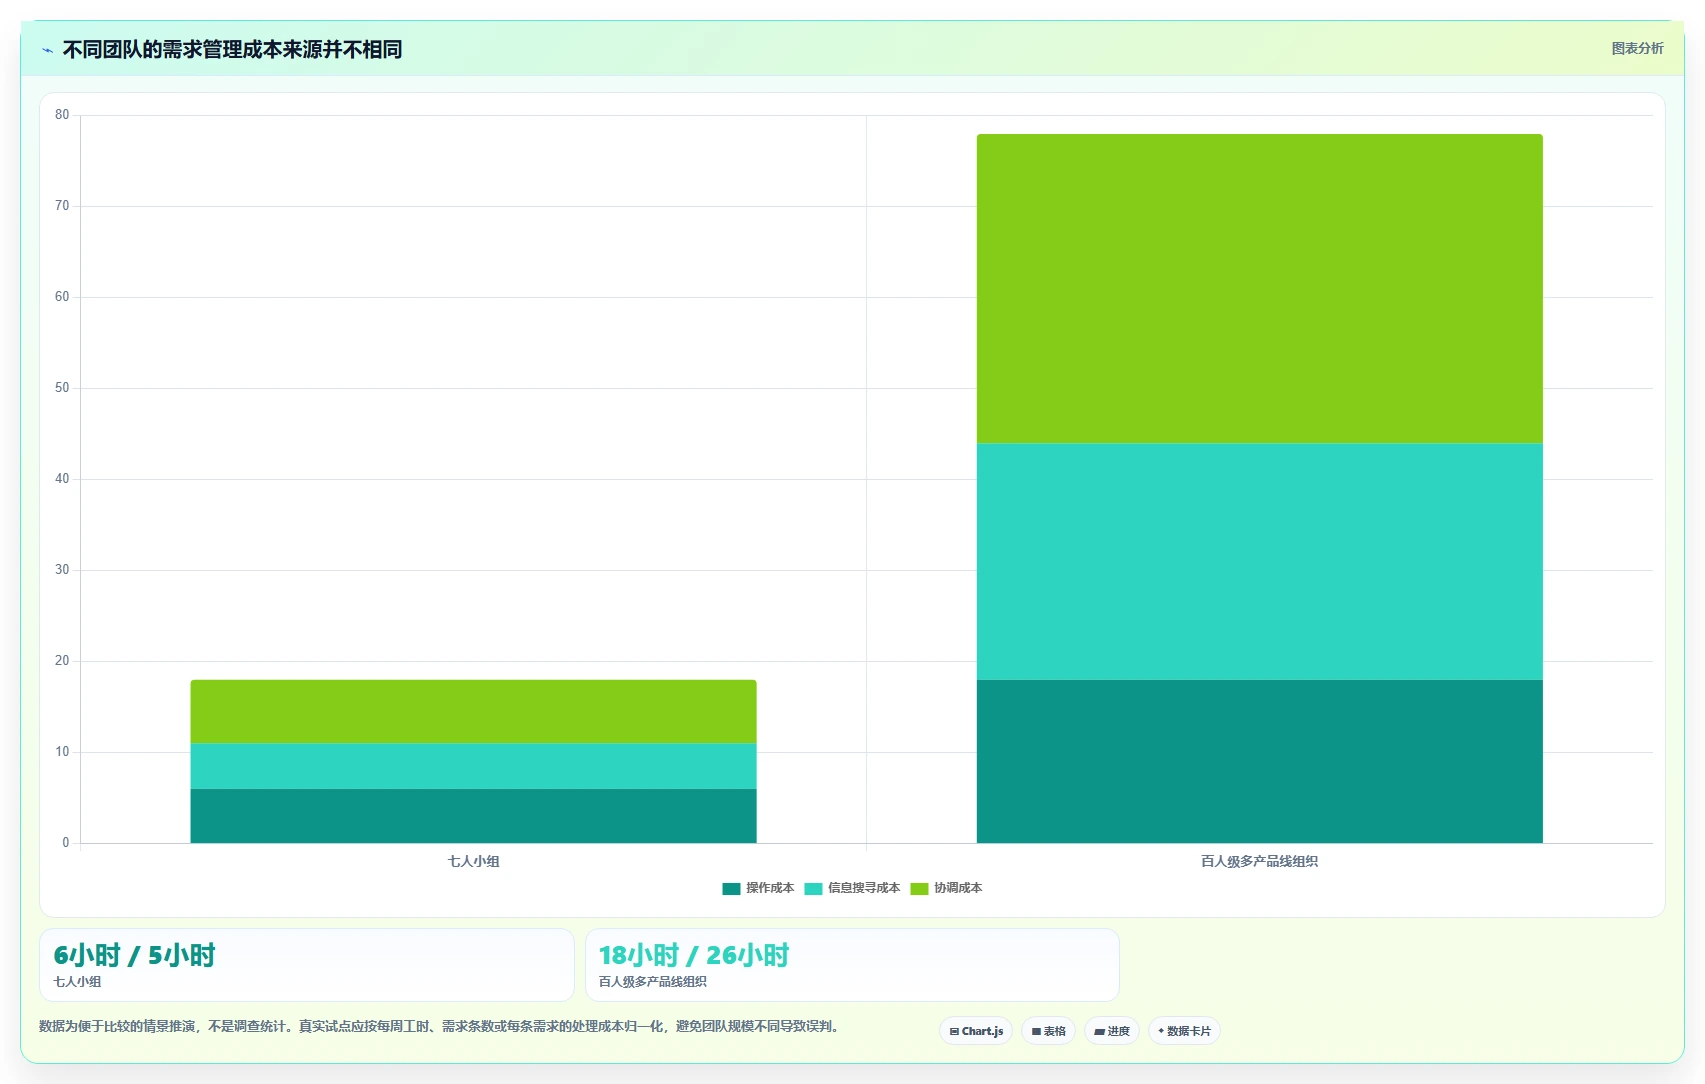This screenshot has height=1084, width=1705.
Task: Click the 表格 chip
Action: (1048, 1031)
